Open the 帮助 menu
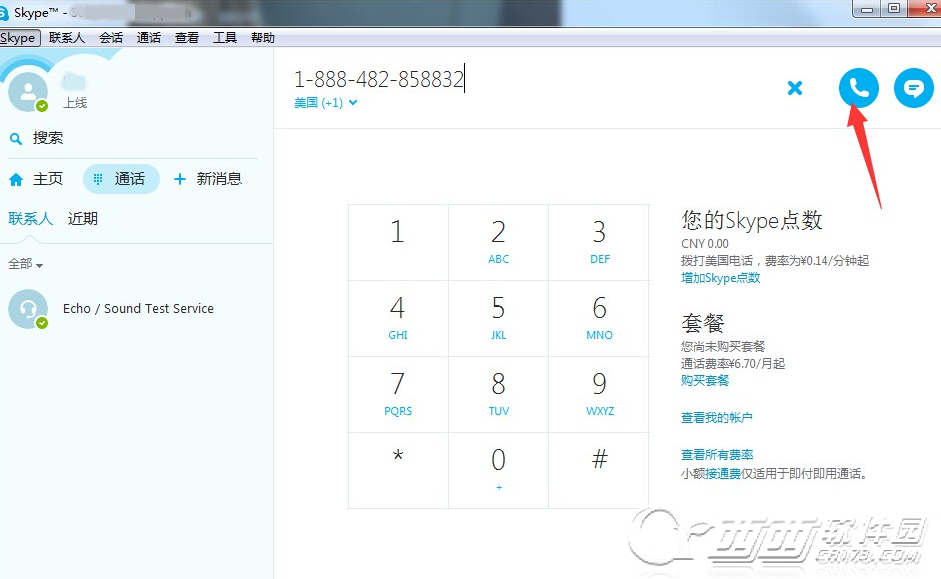Viewport: 941px width, 579px height. 263,38
